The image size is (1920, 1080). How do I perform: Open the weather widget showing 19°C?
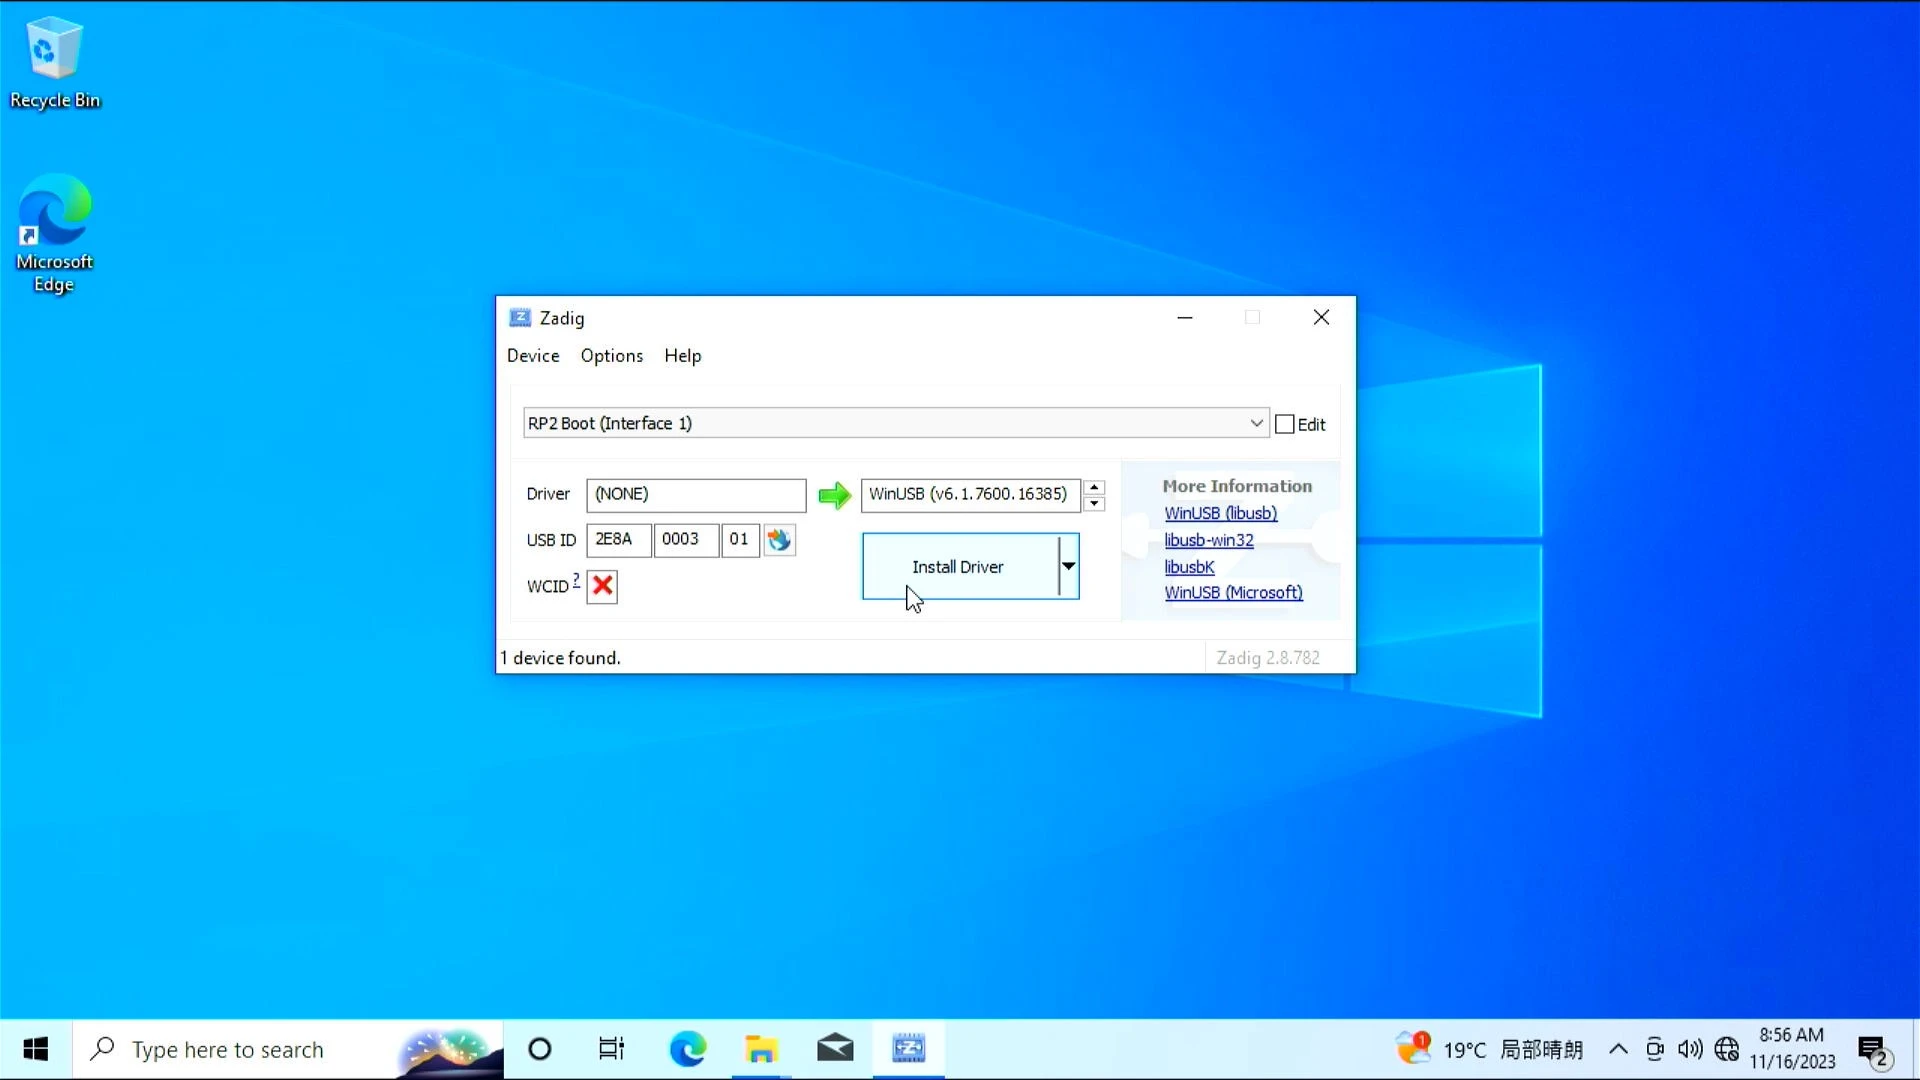[x=1490, y=1049]
